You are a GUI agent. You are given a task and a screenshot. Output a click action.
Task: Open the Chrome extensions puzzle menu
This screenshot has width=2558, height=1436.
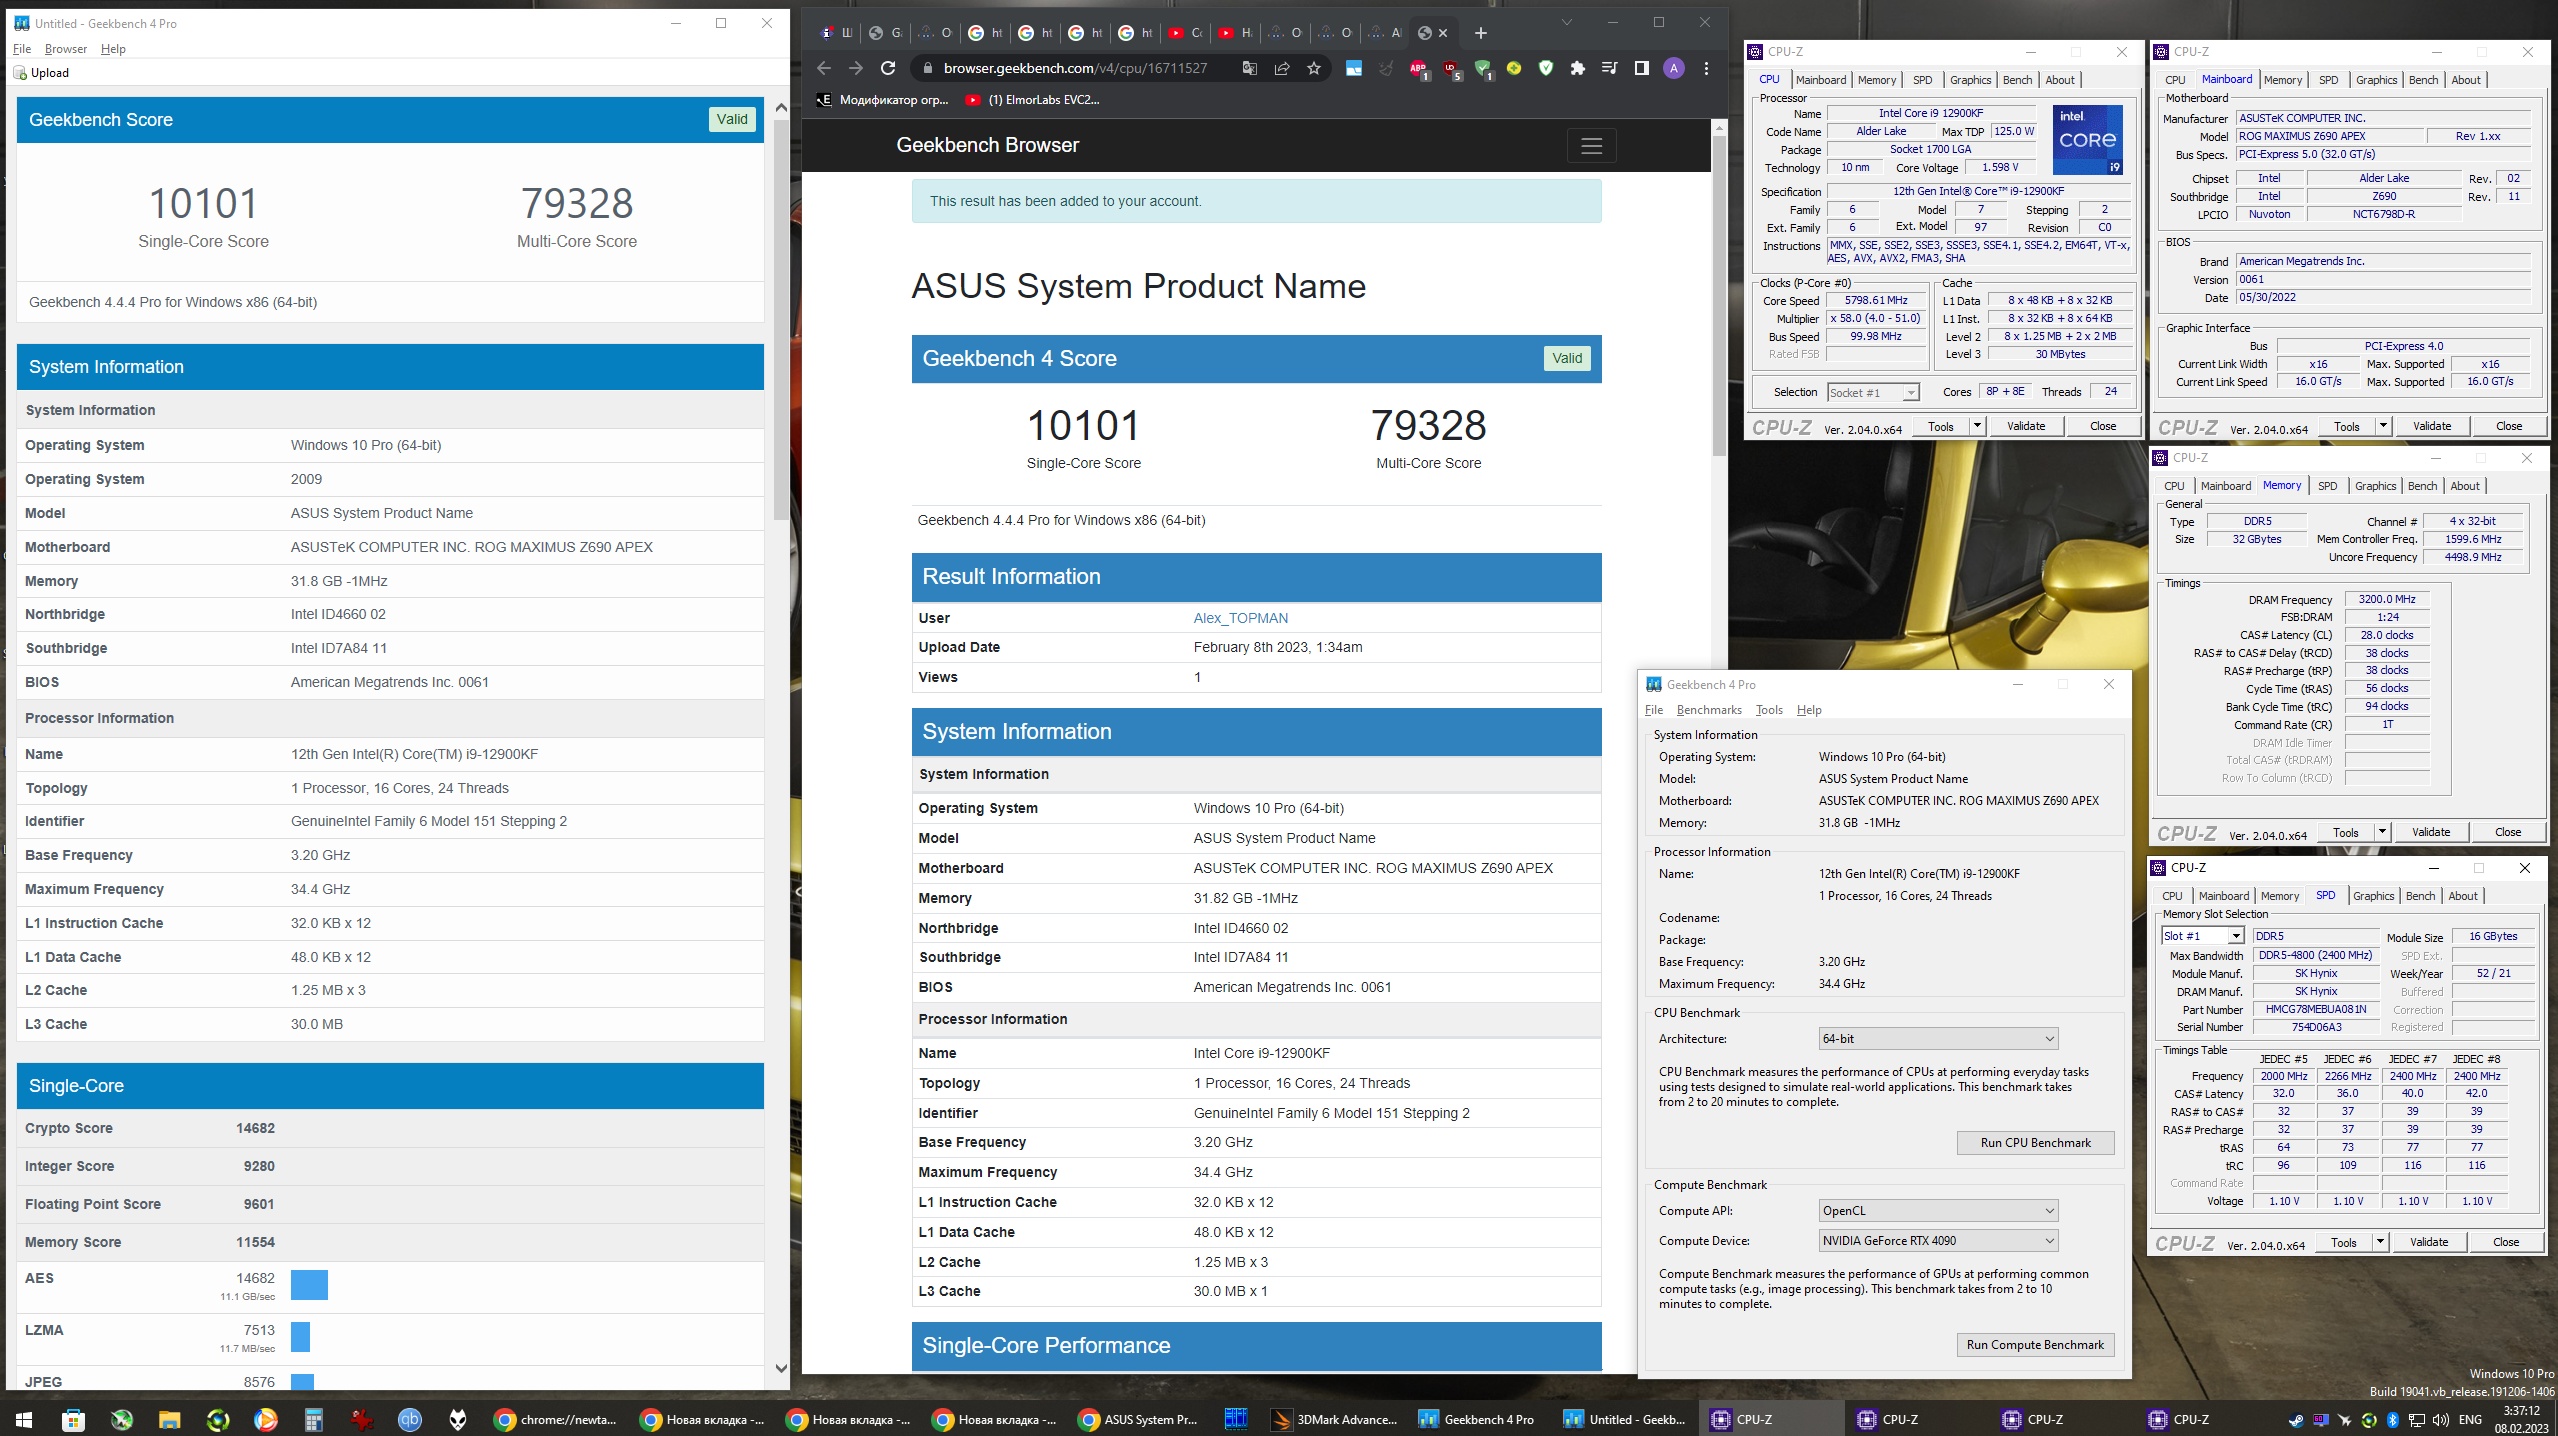(1578, 68)
